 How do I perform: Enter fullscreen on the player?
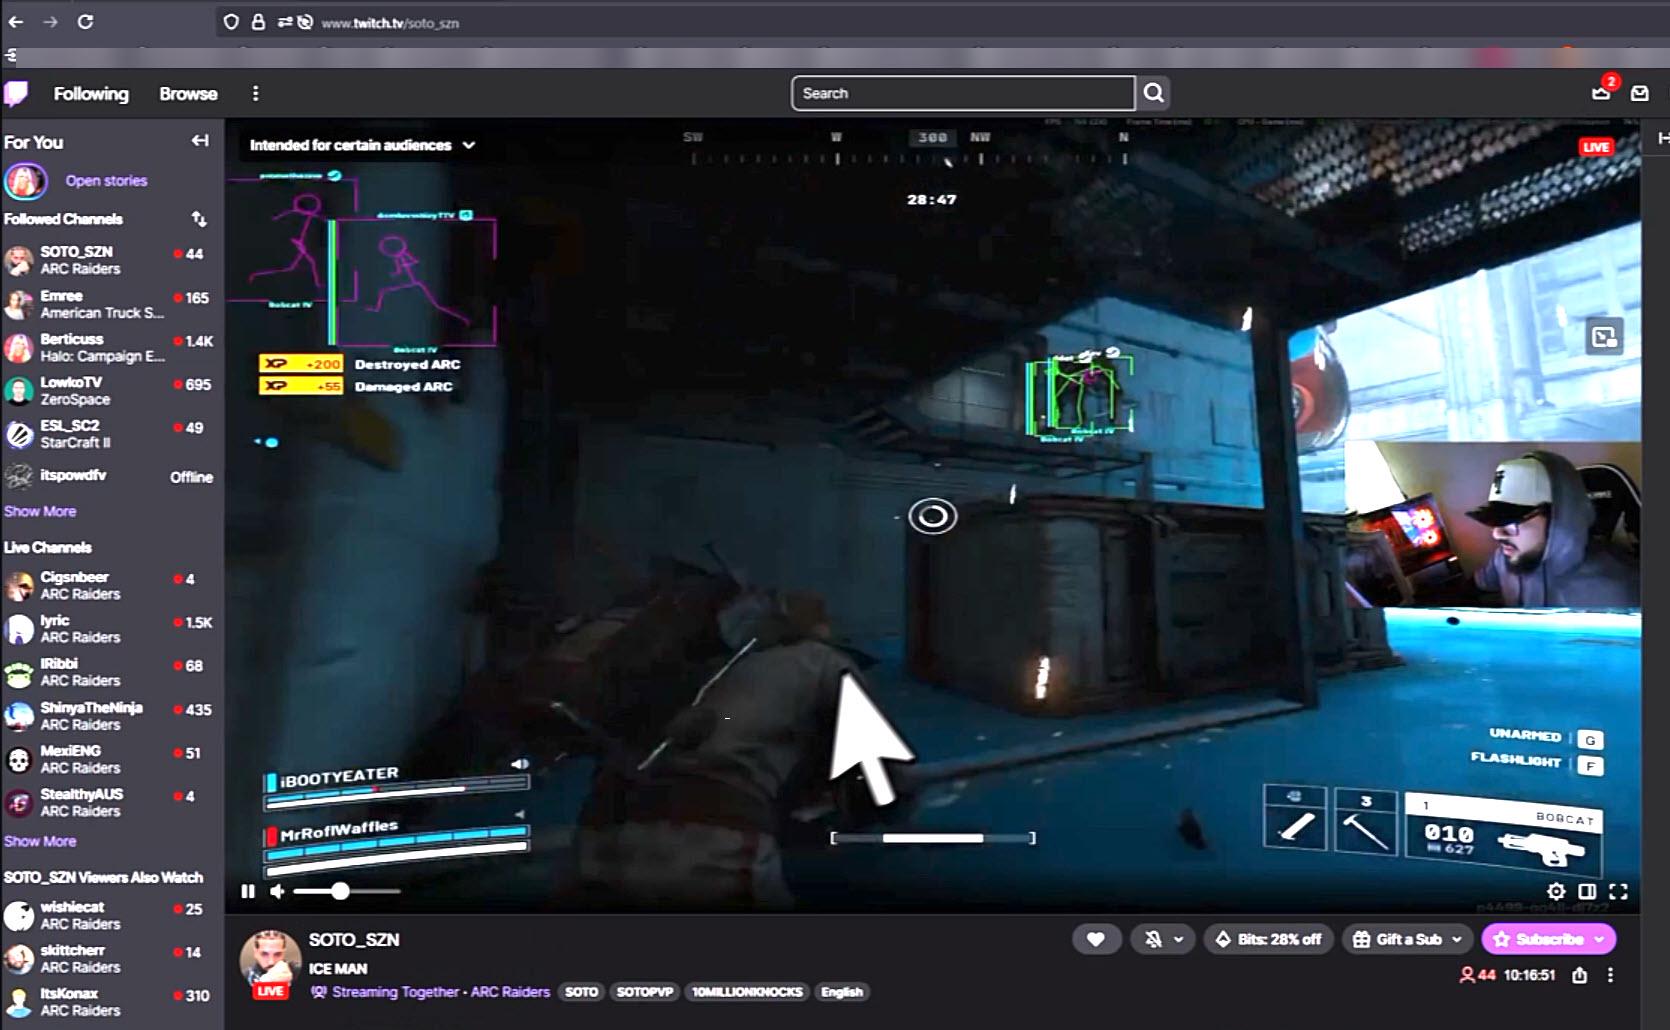(1618, 891)
